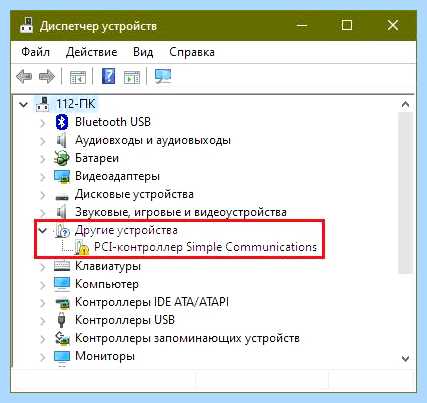This screenshot has height=403, width=427.
Task: Click the monitor icon beside Мониторы
Action: [62, 357]
